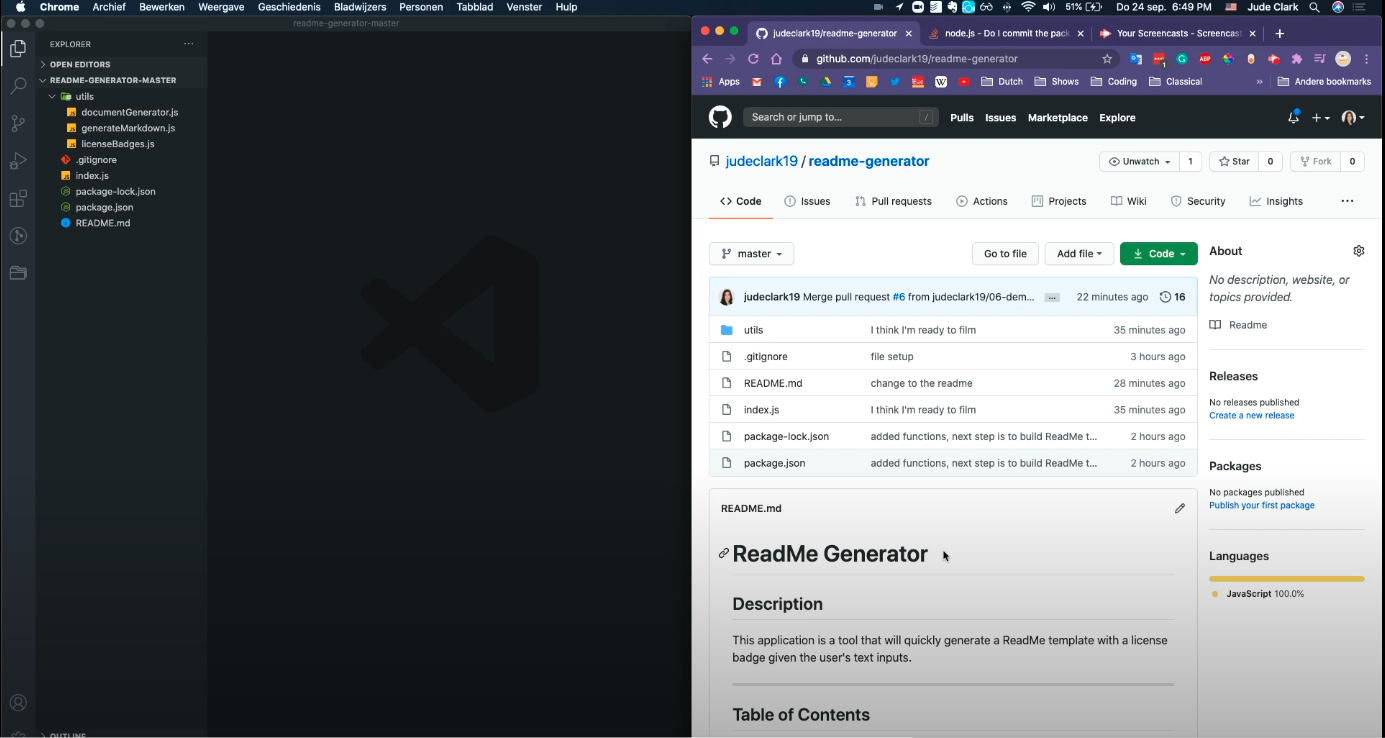Open a new Chrome tab
The height and width of the screenshot is (738, 1385).
point(1279,33)
